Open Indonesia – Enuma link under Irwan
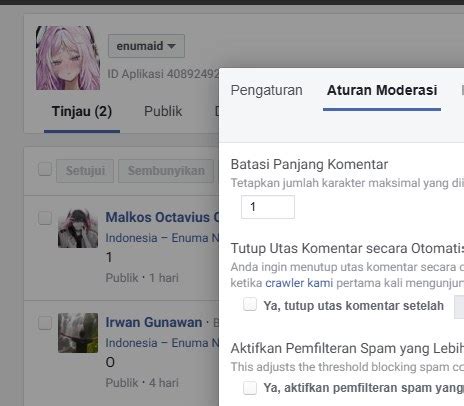The image size is (464, 406). point(162,343)
